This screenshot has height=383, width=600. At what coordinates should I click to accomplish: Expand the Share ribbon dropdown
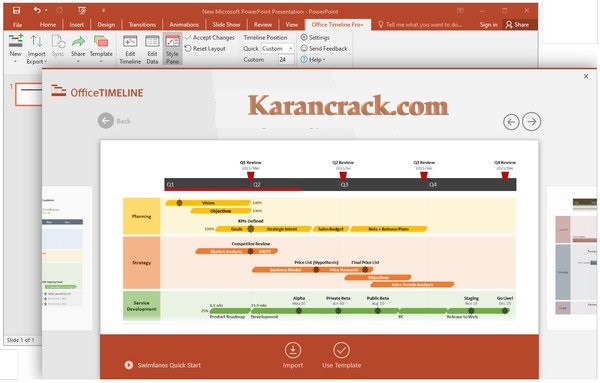pyautogui.click(x=78, y=49)
